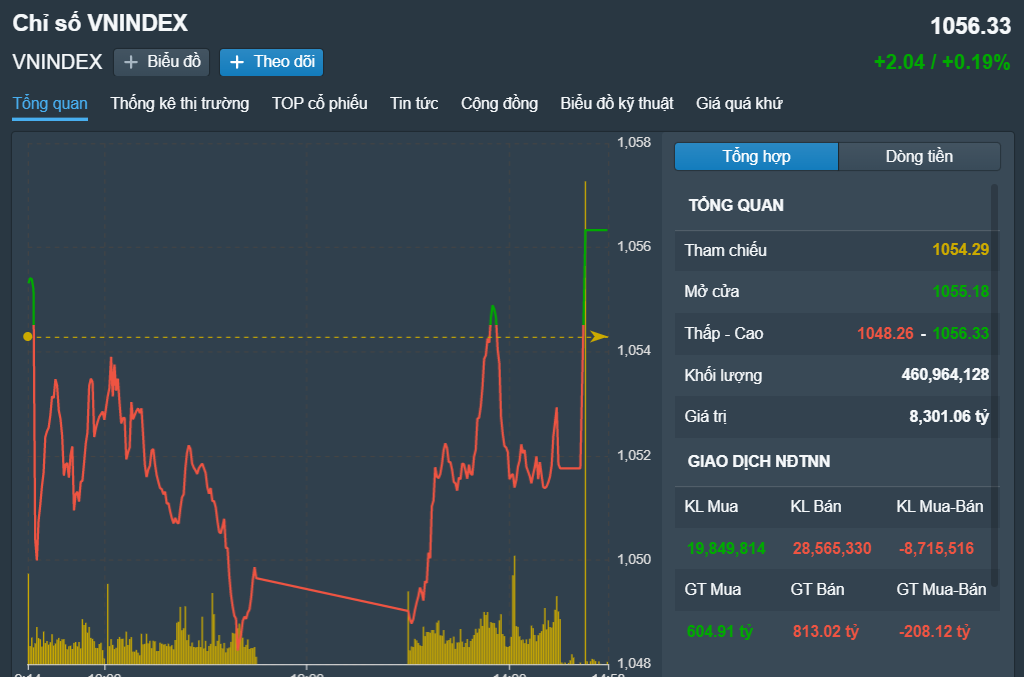Click the KL Mua-Bán value -8,715,516

935,548
